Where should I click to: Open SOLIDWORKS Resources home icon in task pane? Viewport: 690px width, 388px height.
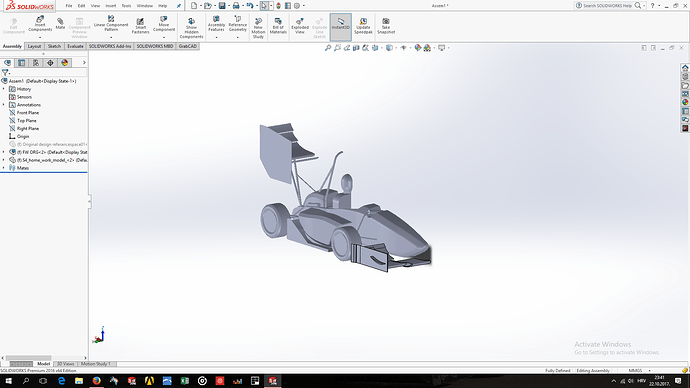coord(685,68)
